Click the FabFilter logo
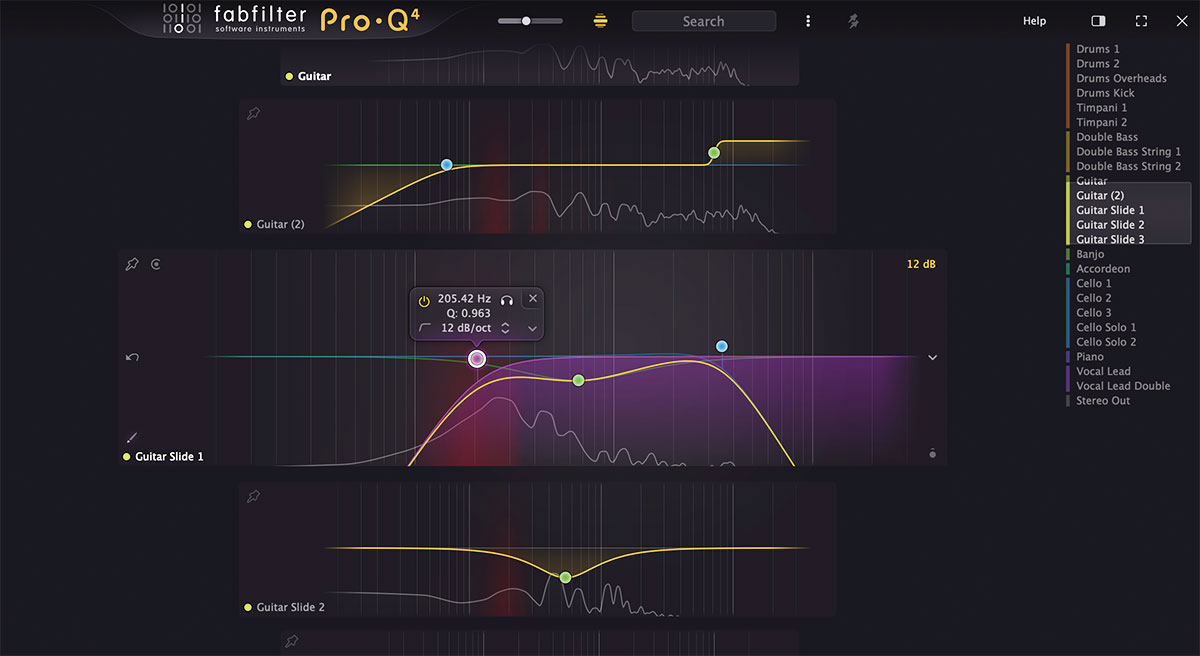 [235, 19]
